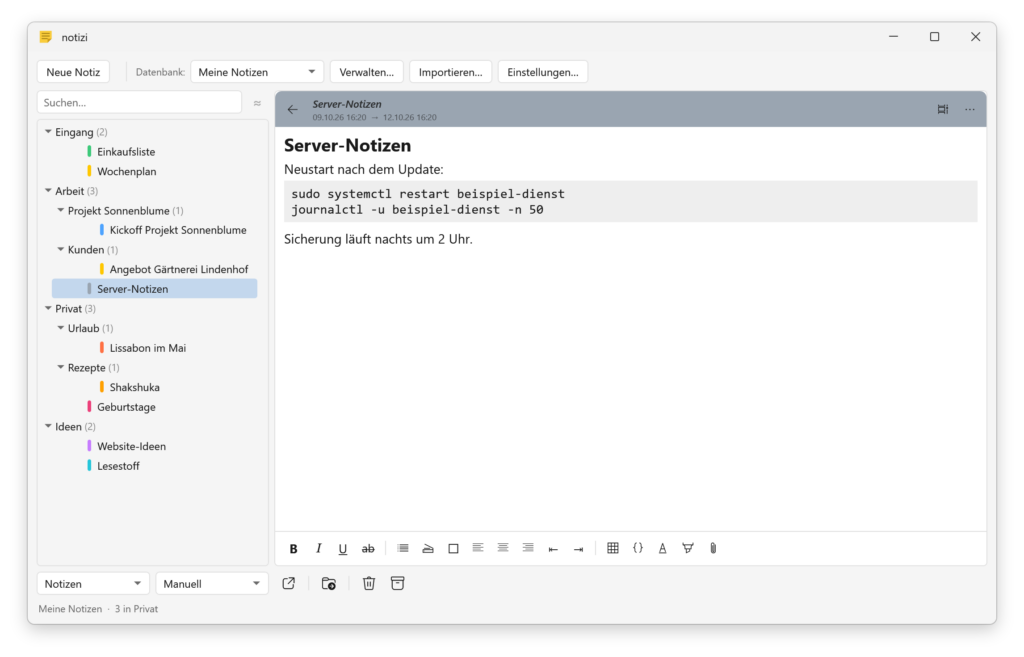Collapse the Urlaub subfolder
Image resolution: width=1024 pixels, height=657 pixels.
pos(61,328)
